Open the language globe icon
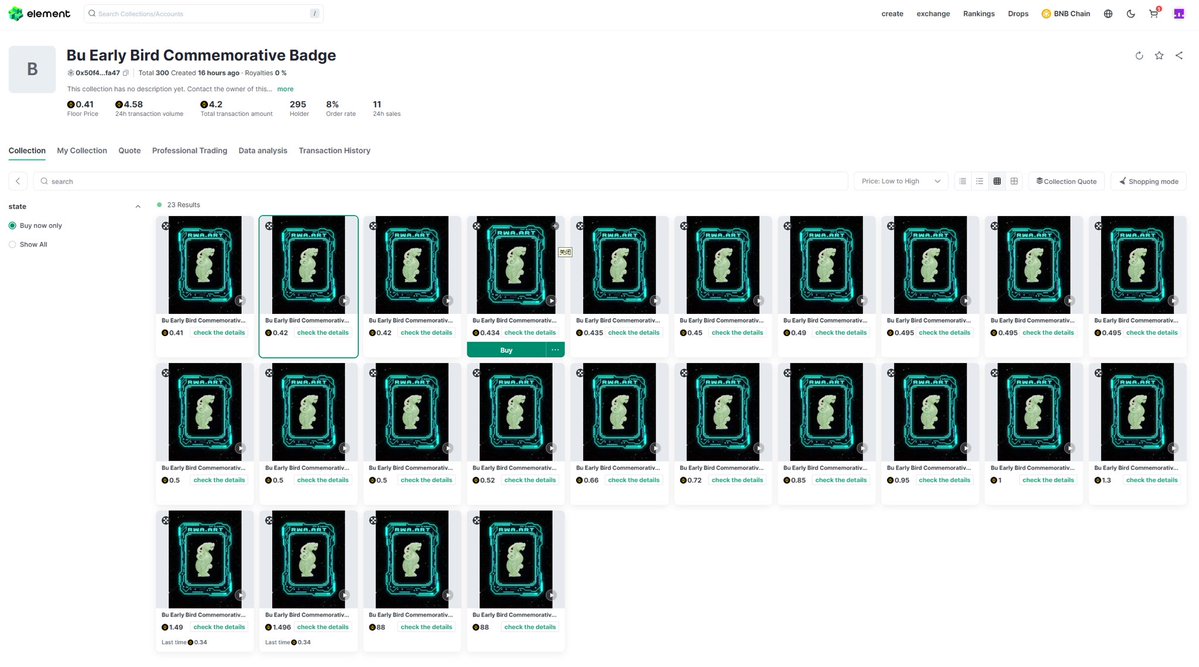This screenshot has height=667, width=1199. 1108,14
